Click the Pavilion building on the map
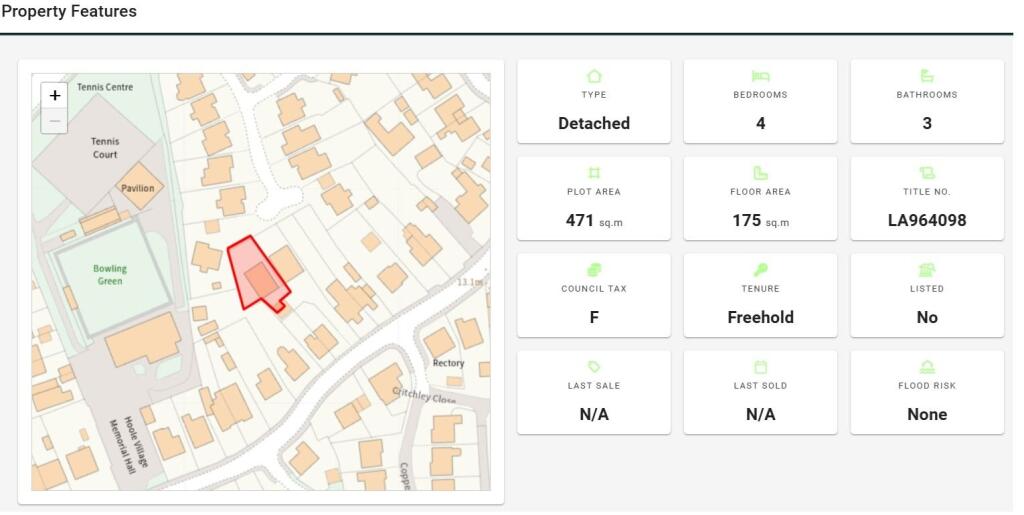The width and height of the screenshot is (1024, 515). point(137,188)
